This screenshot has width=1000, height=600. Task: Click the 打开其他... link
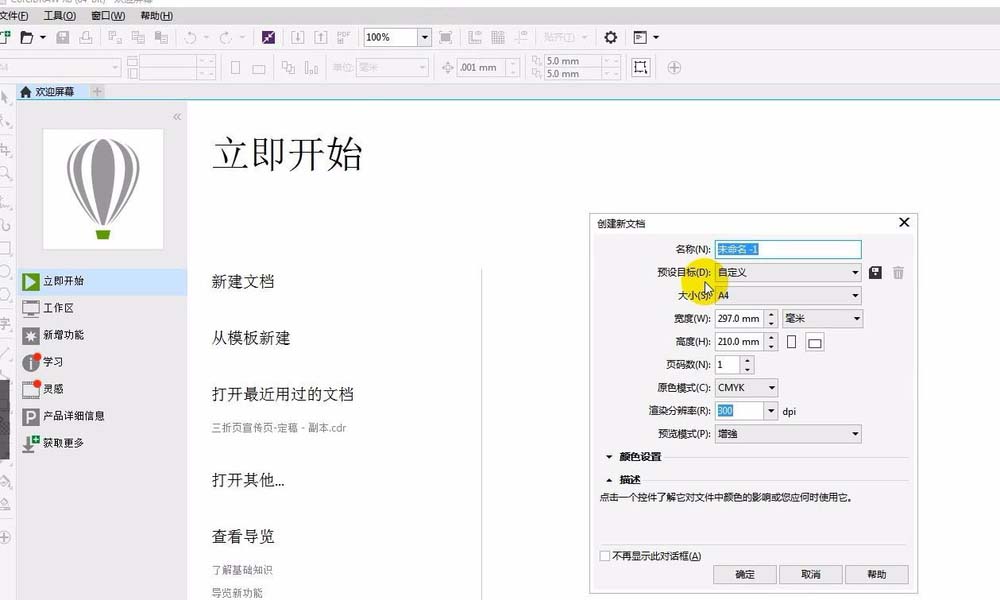(x=248, y=479)
